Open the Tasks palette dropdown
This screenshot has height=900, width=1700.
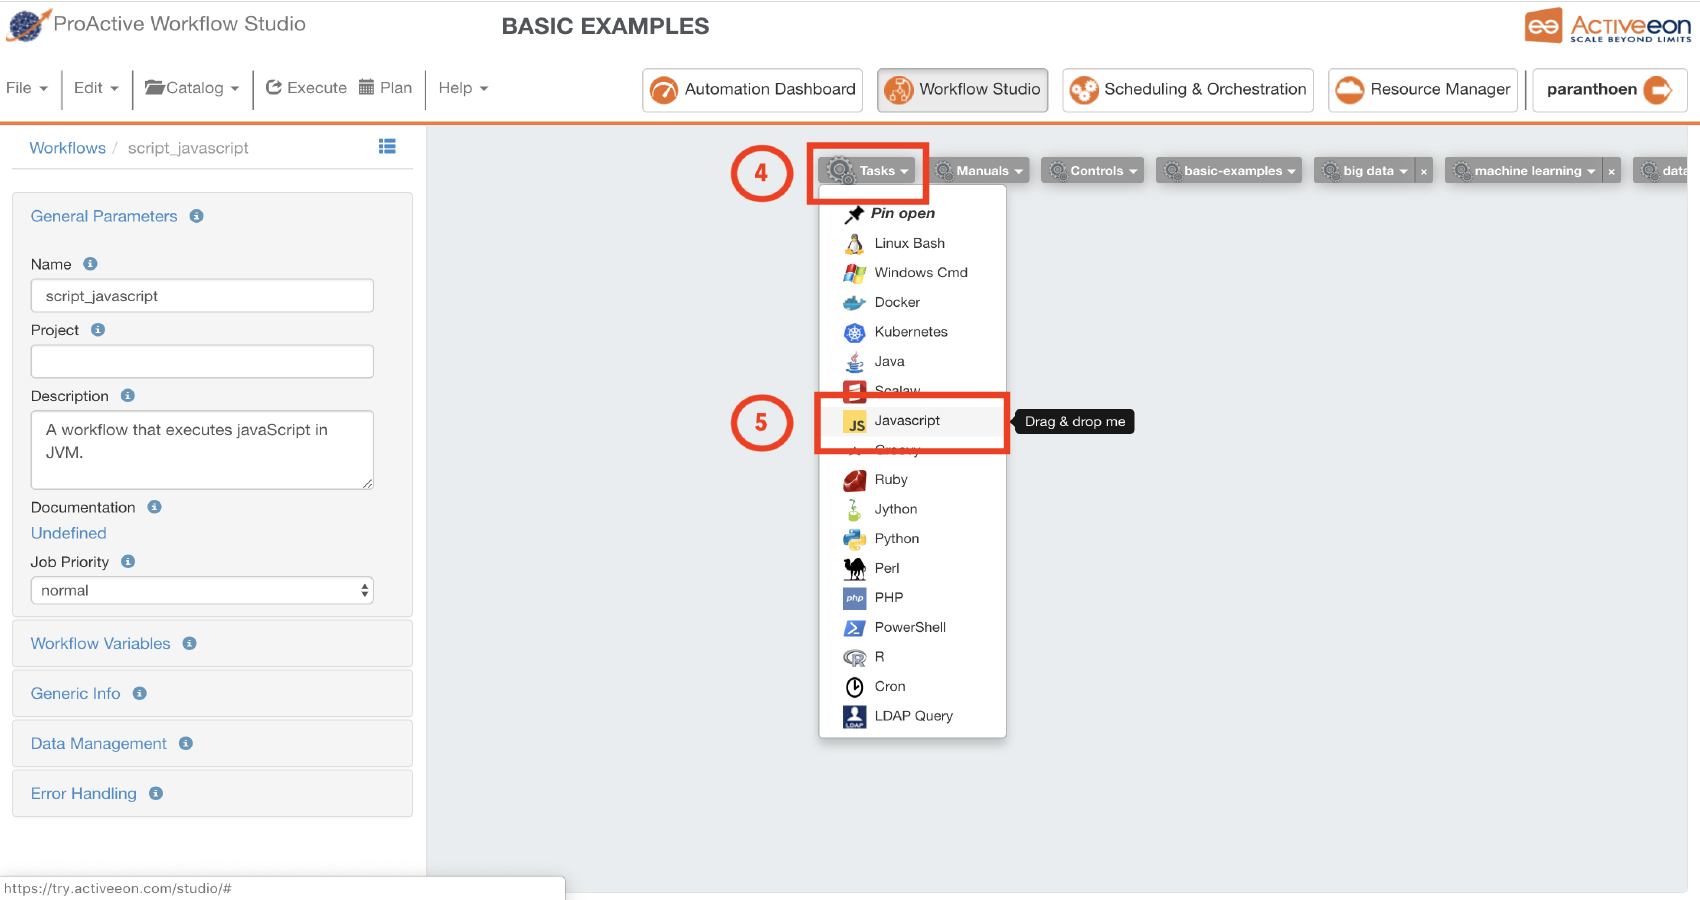[x=867, y=170]
